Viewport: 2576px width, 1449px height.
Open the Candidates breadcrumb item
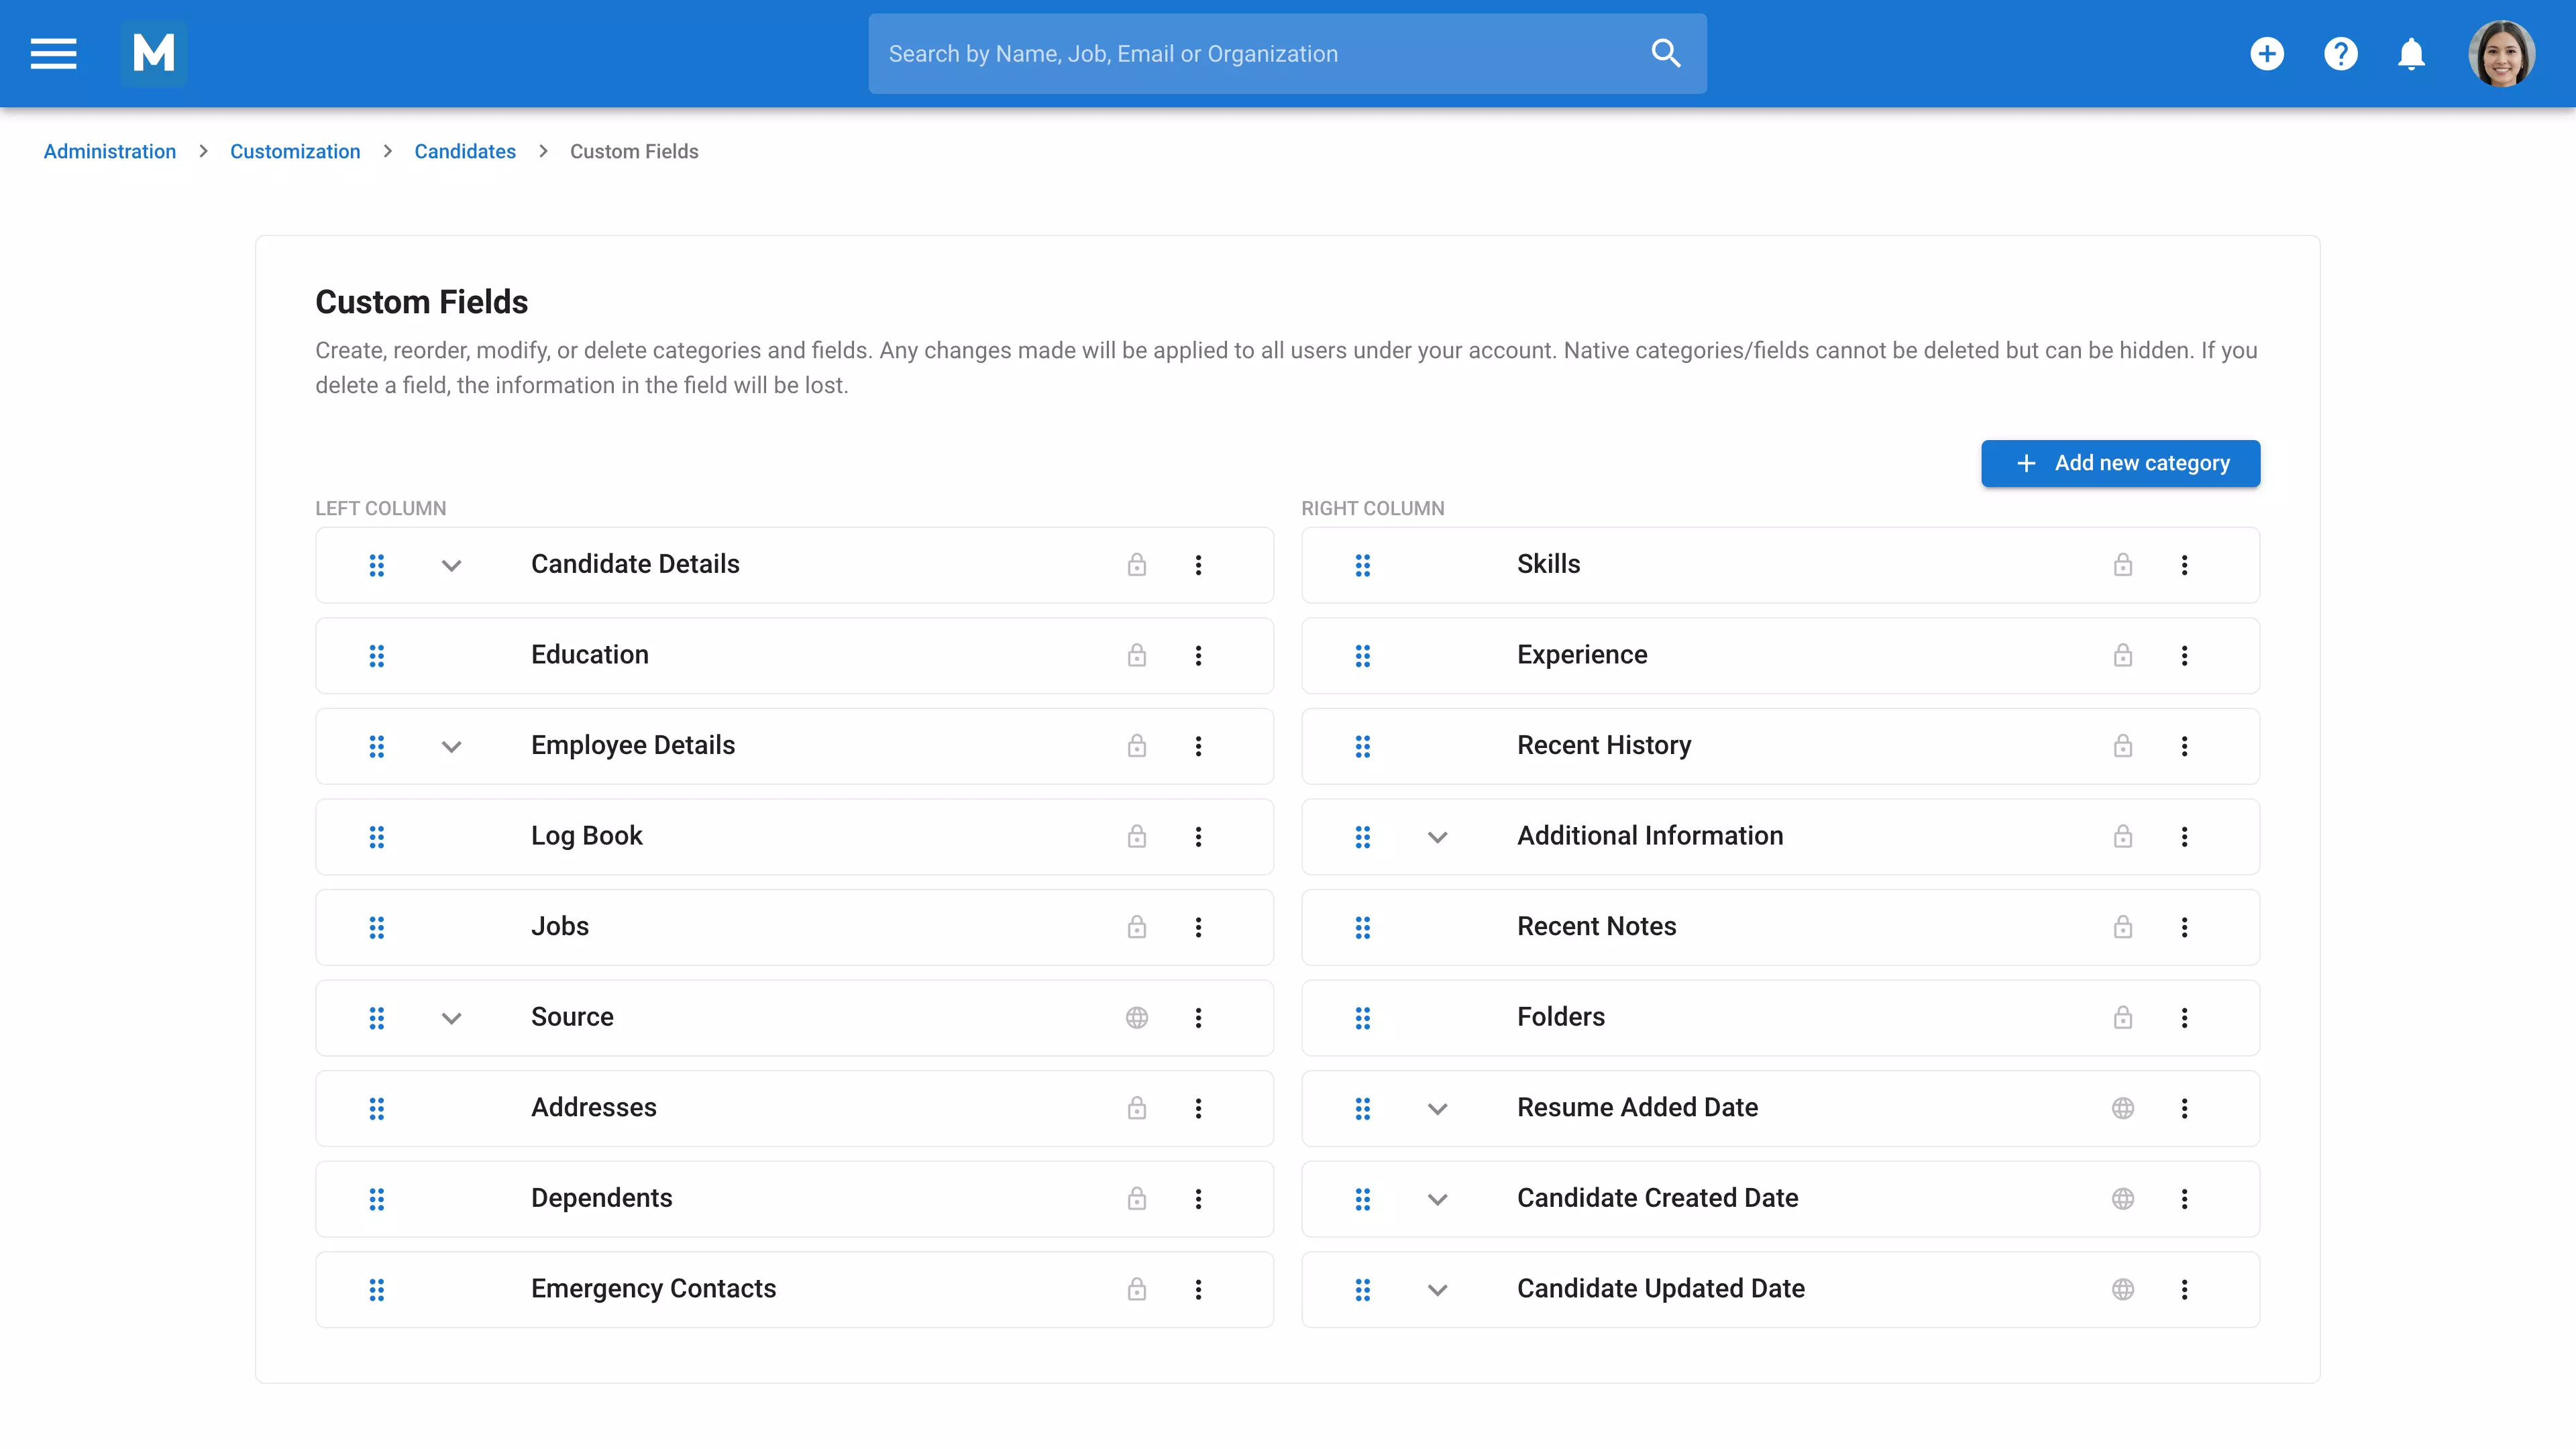[x=464, y=151]
